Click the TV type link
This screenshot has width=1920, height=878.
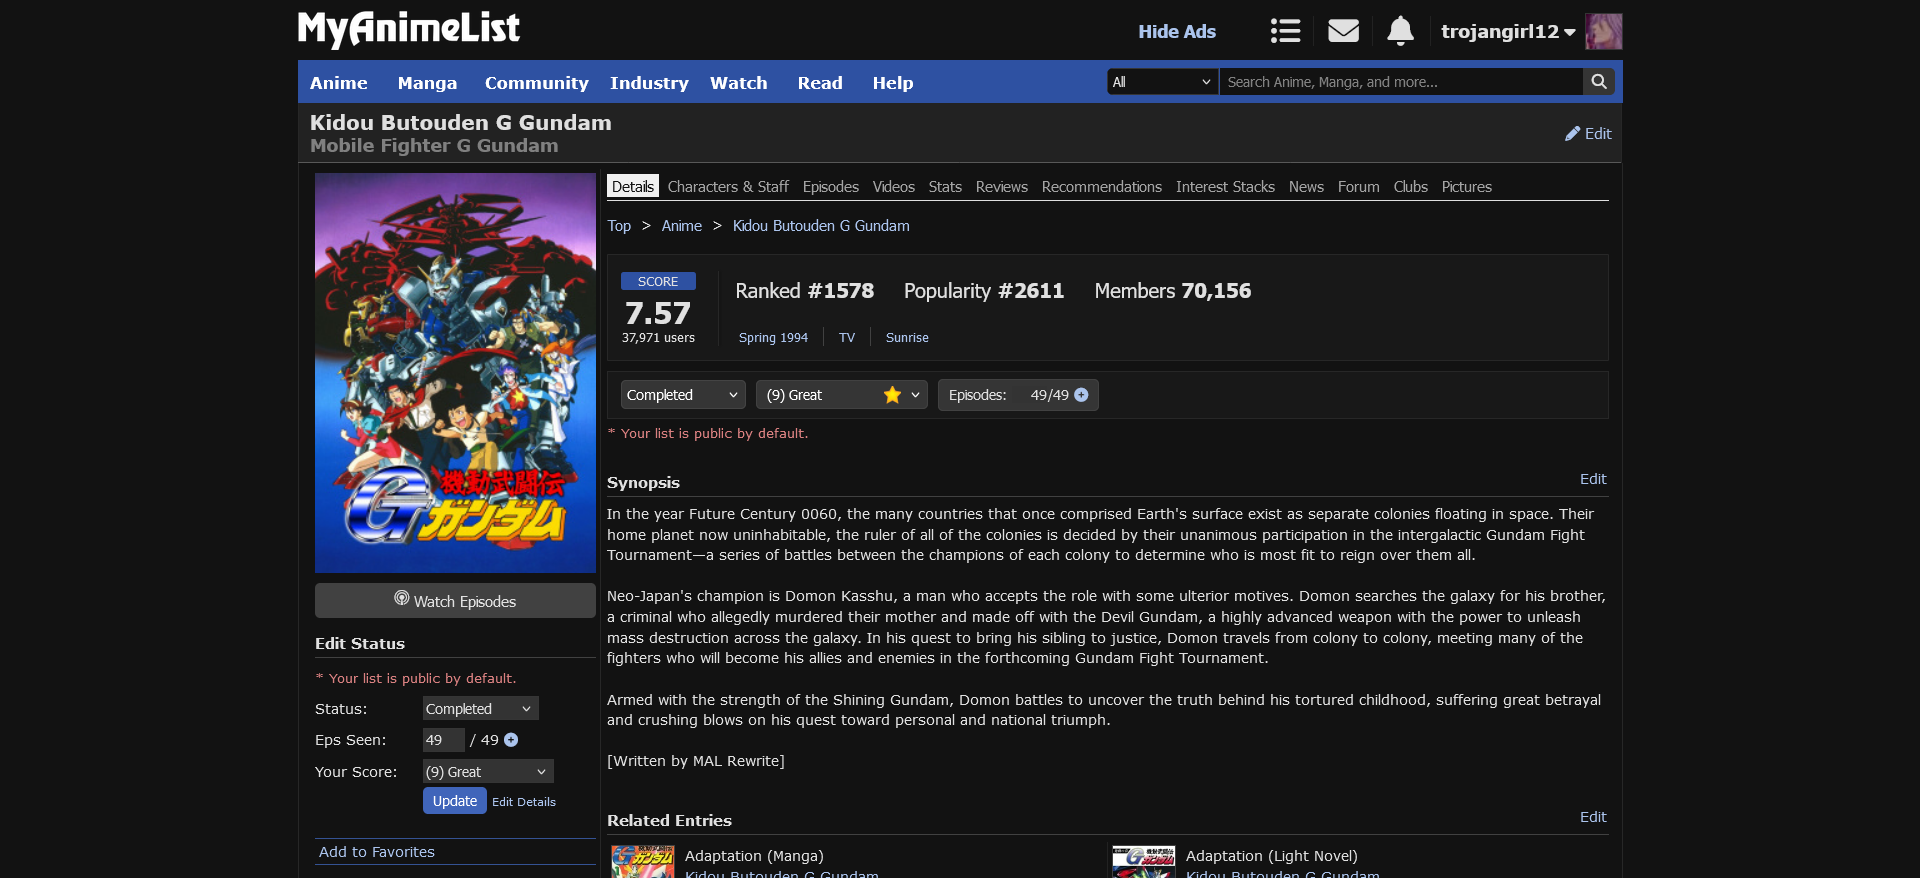847,337
